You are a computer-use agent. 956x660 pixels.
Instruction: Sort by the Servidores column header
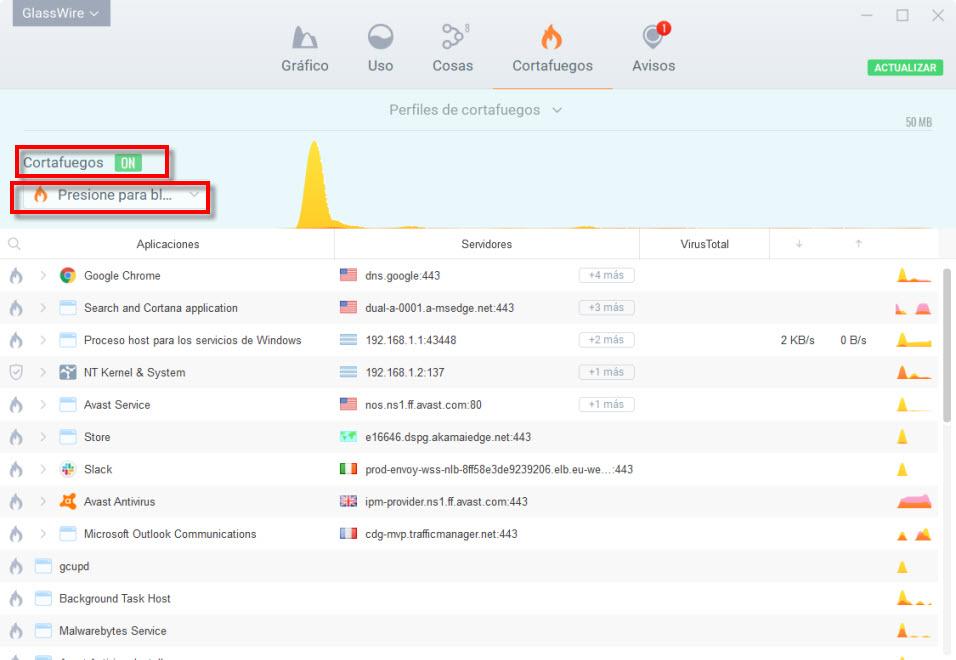[x=487, y=244]
